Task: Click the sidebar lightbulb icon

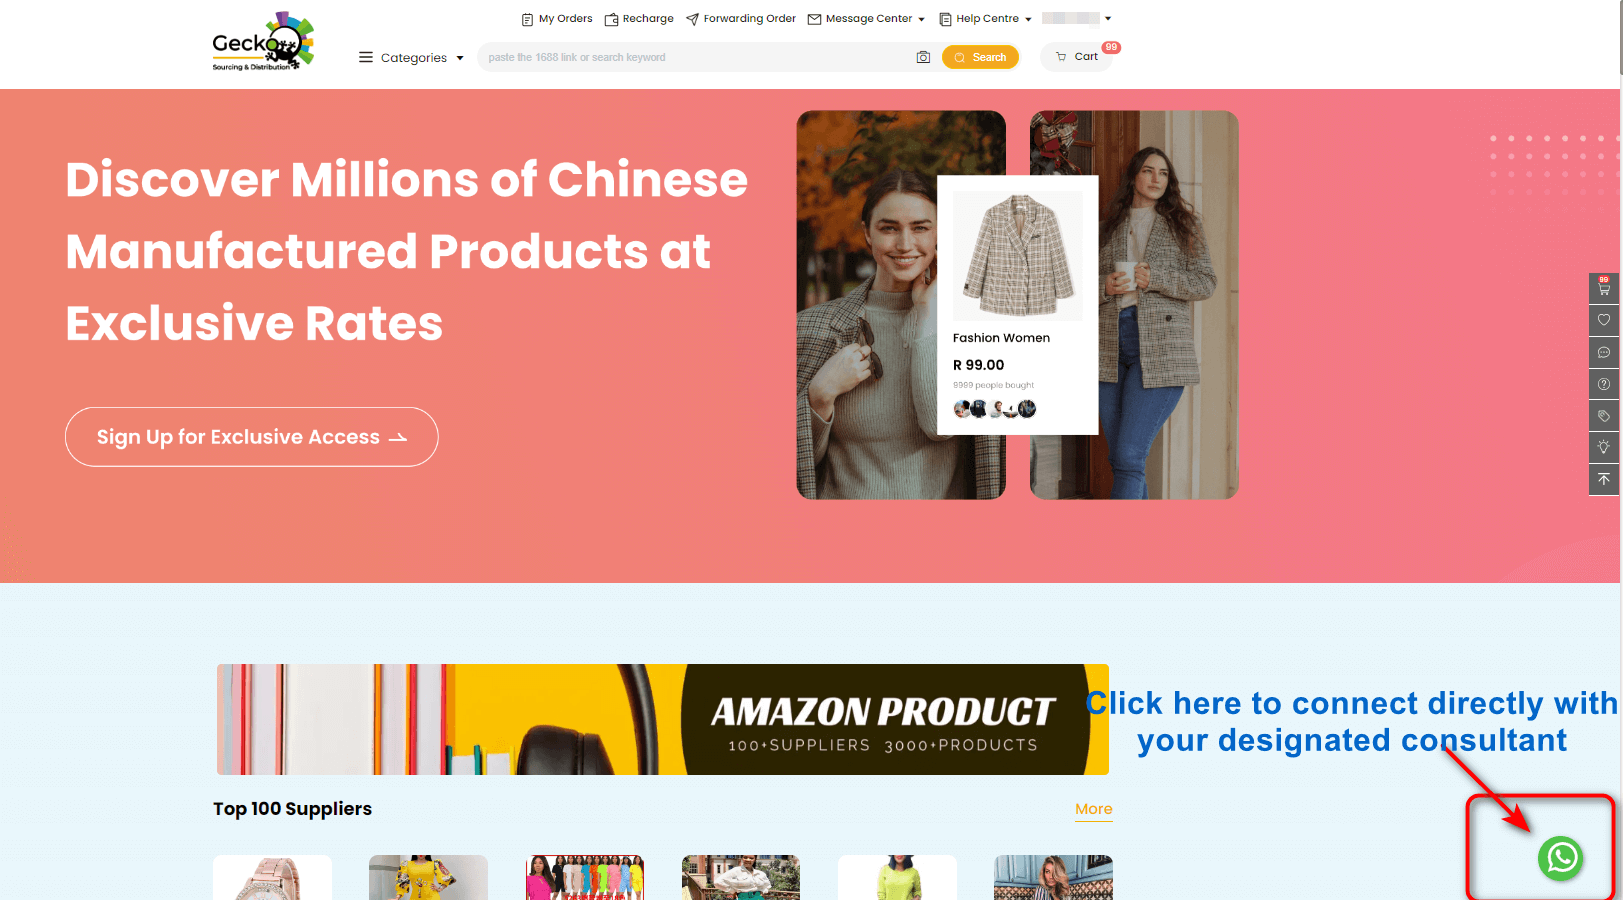Action: coord(1604,447)
